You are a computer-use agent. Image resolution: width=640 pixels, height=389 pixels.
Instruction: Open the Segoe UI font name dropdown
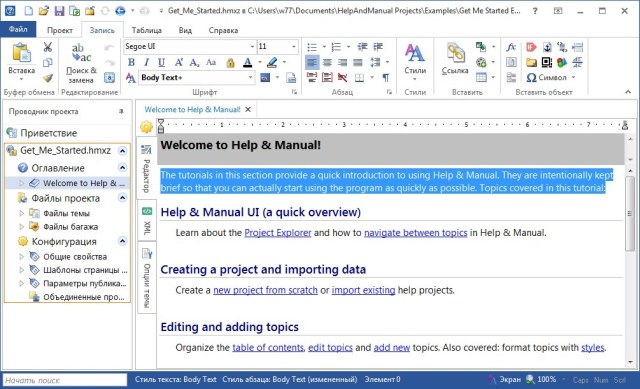pos(252,47)
